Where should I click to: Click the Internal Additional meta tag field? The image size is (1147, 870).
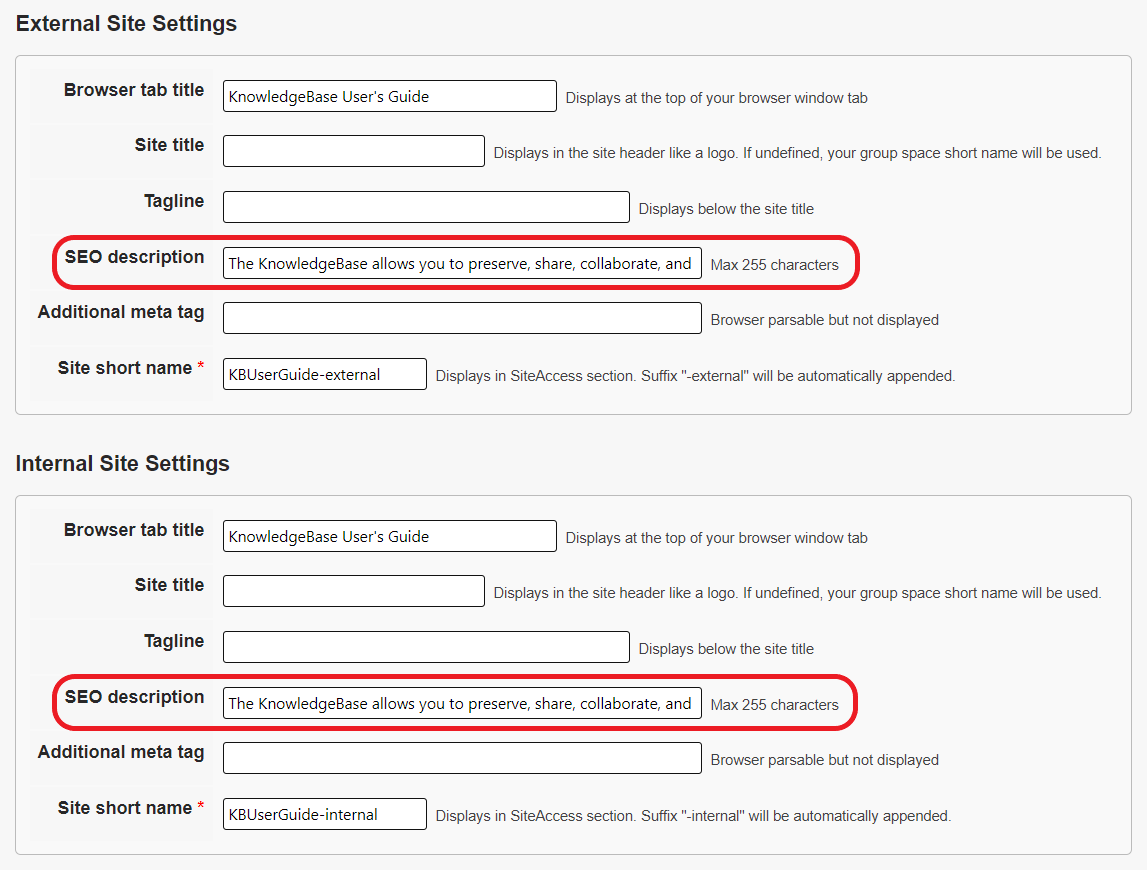462,758
